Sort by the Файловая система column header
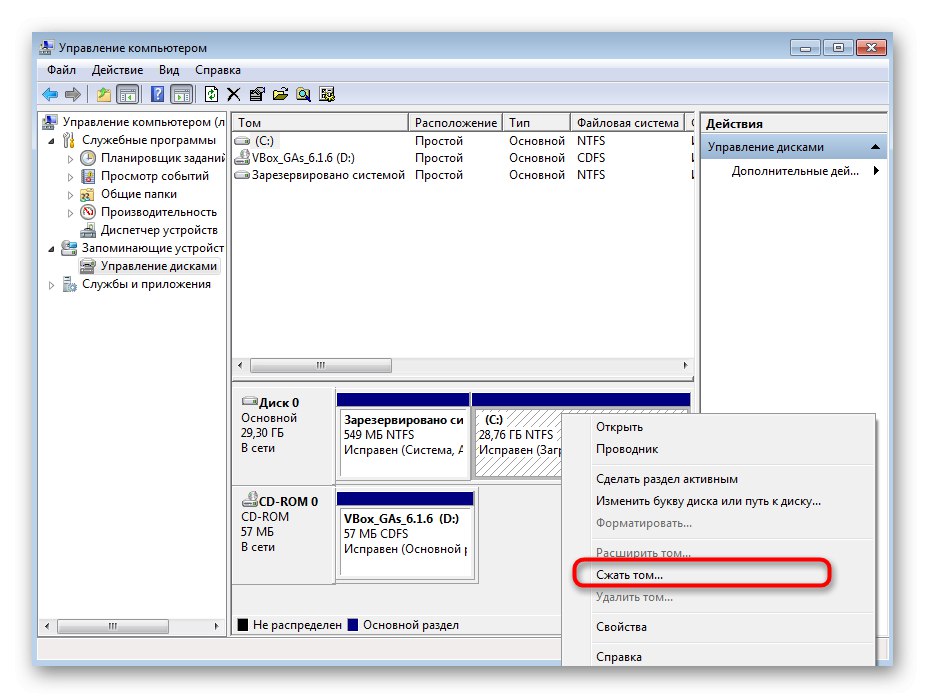Image resolution: width=925 pixels, height=698 pixels. (x=628, y=122)
